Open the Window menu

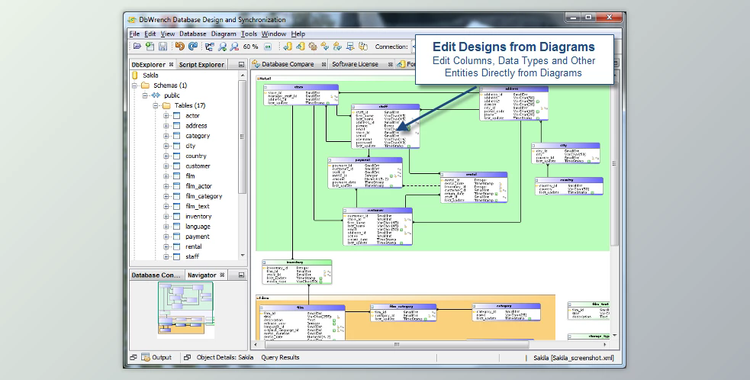pos(274,34)
